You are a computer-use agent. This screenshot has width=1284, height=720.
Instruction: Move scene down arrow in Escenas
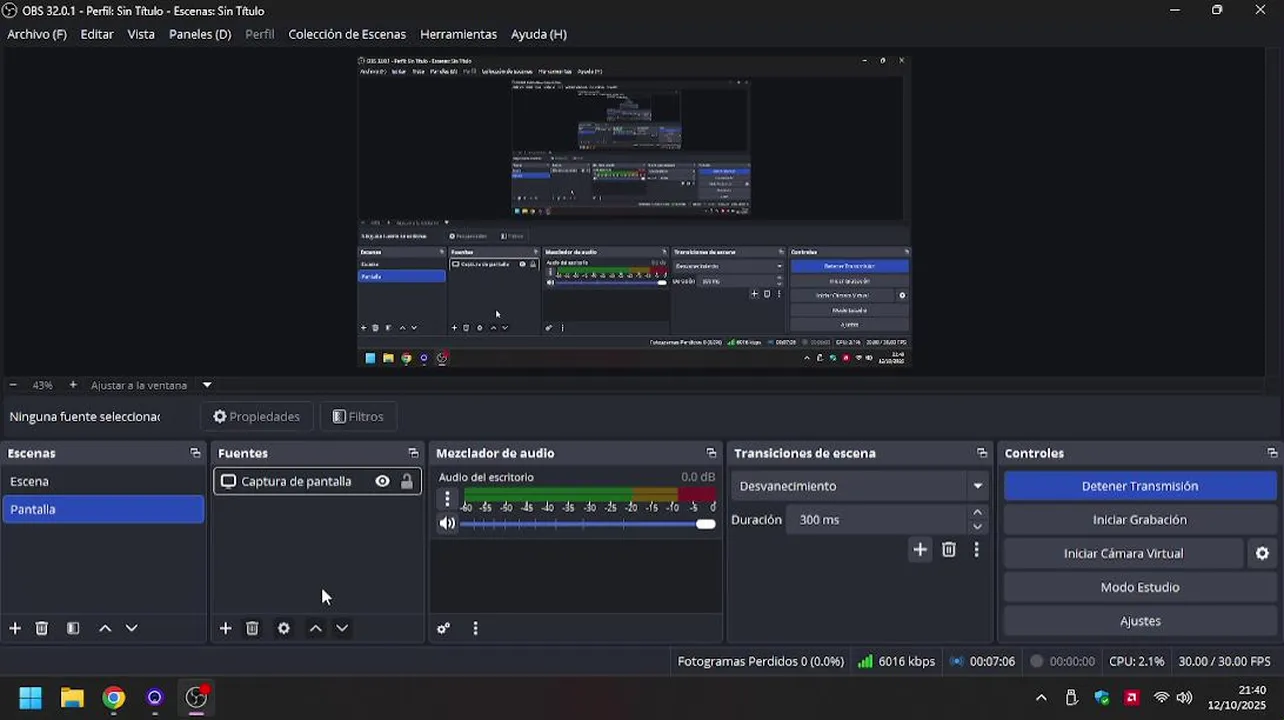131,628
